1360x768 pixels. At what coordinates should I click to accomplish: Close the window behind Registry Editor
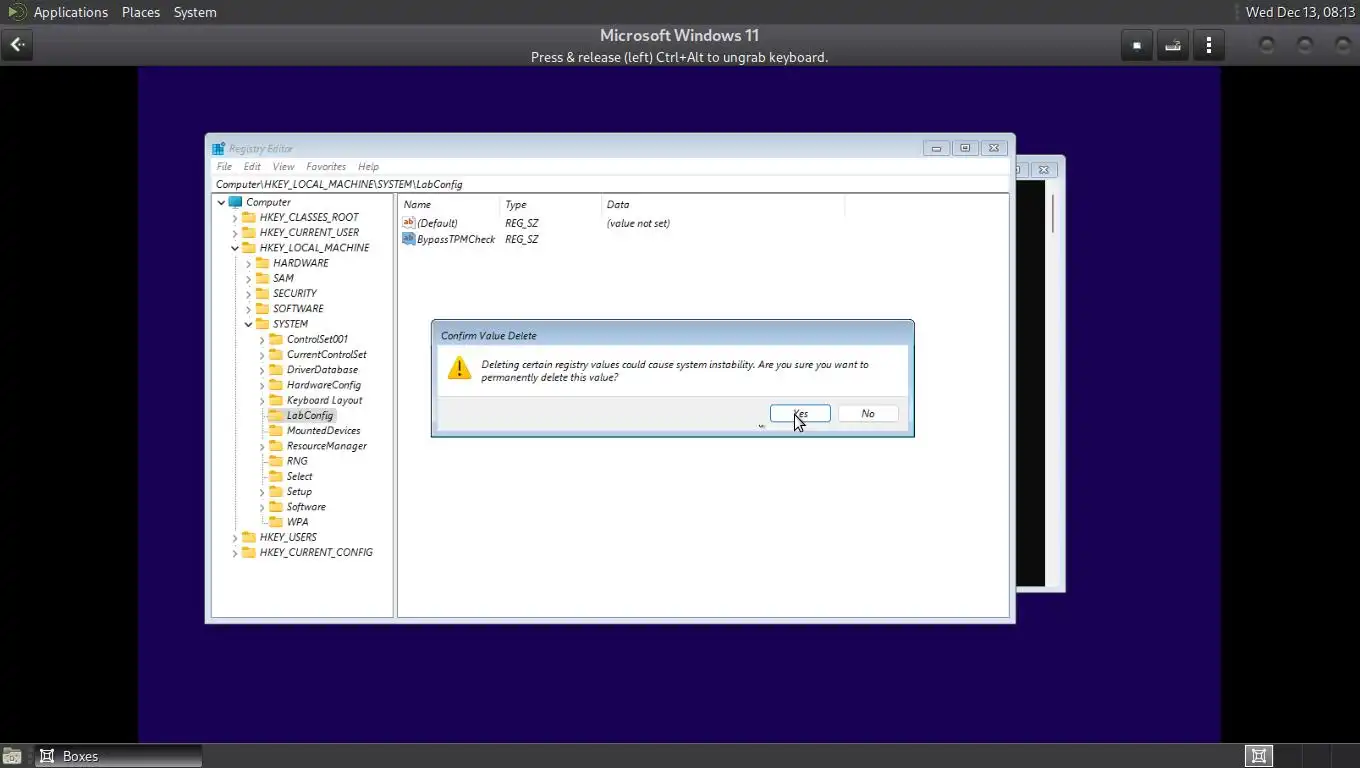[x=1043, y=170]
